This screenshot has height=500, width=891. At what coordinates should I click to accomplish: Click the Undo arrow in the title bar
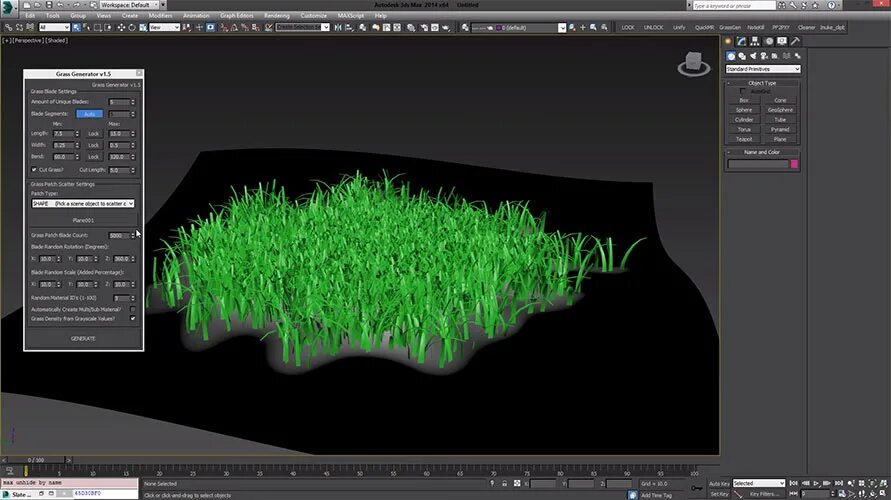pyautogui.click(x=61, y=5)
